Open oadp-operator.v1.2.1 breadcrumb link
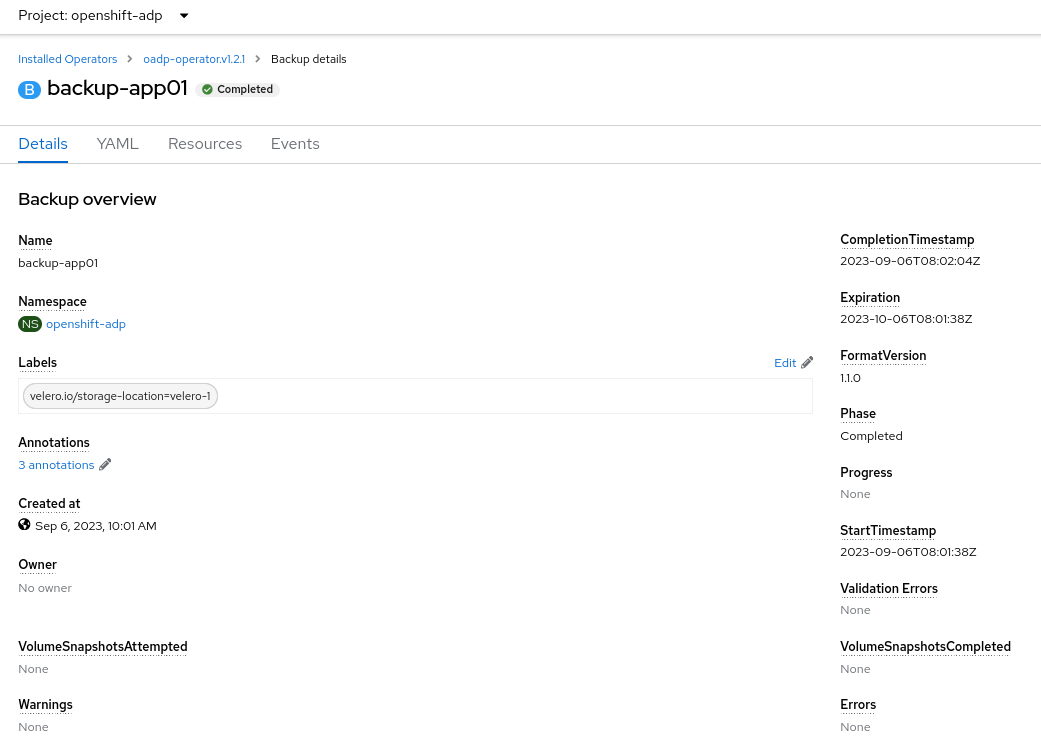Viewport: 1041px width, 746px height. click(x=194, y=59)
